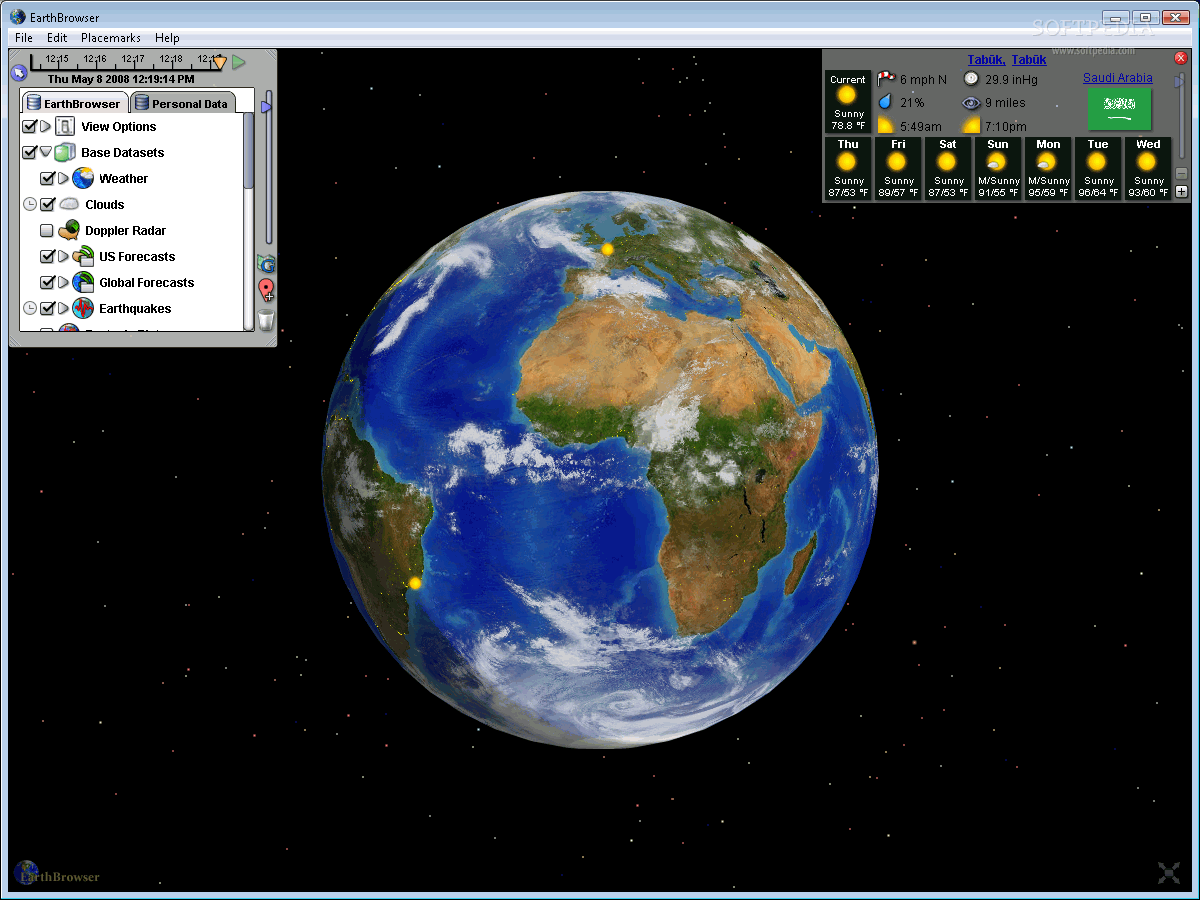This screenshot has width=1200, height=900.
Task: Click the Doppler Radar label
Action: [x=125, y=231]
